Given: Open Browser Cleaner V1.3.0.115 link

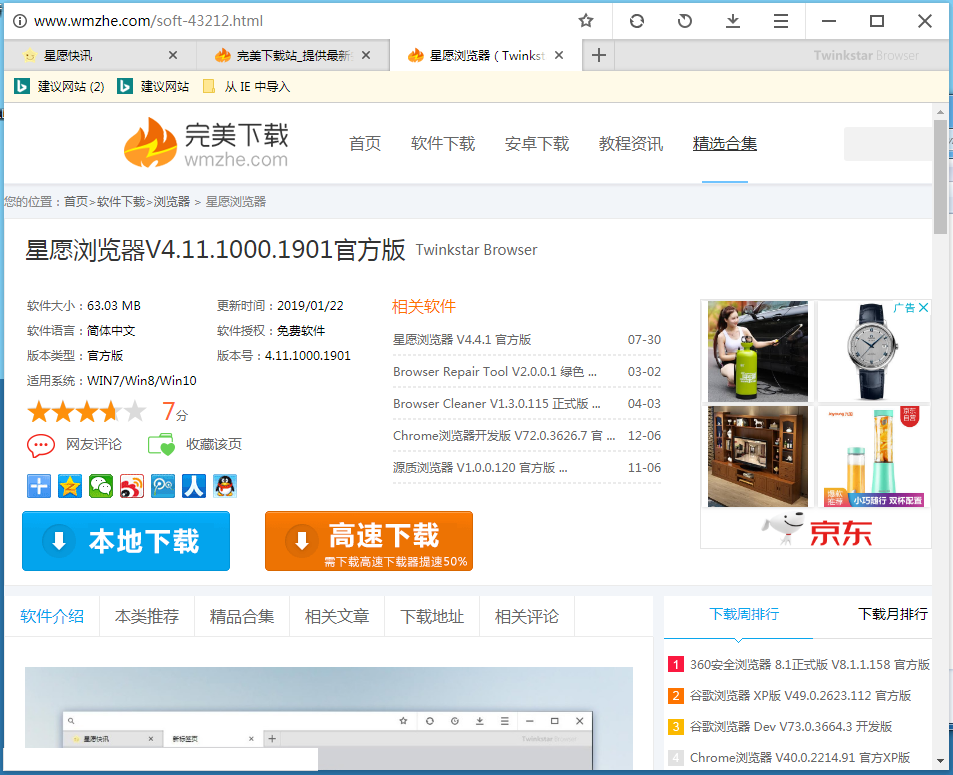Looking at the screenshot, I should click(497, 404).
